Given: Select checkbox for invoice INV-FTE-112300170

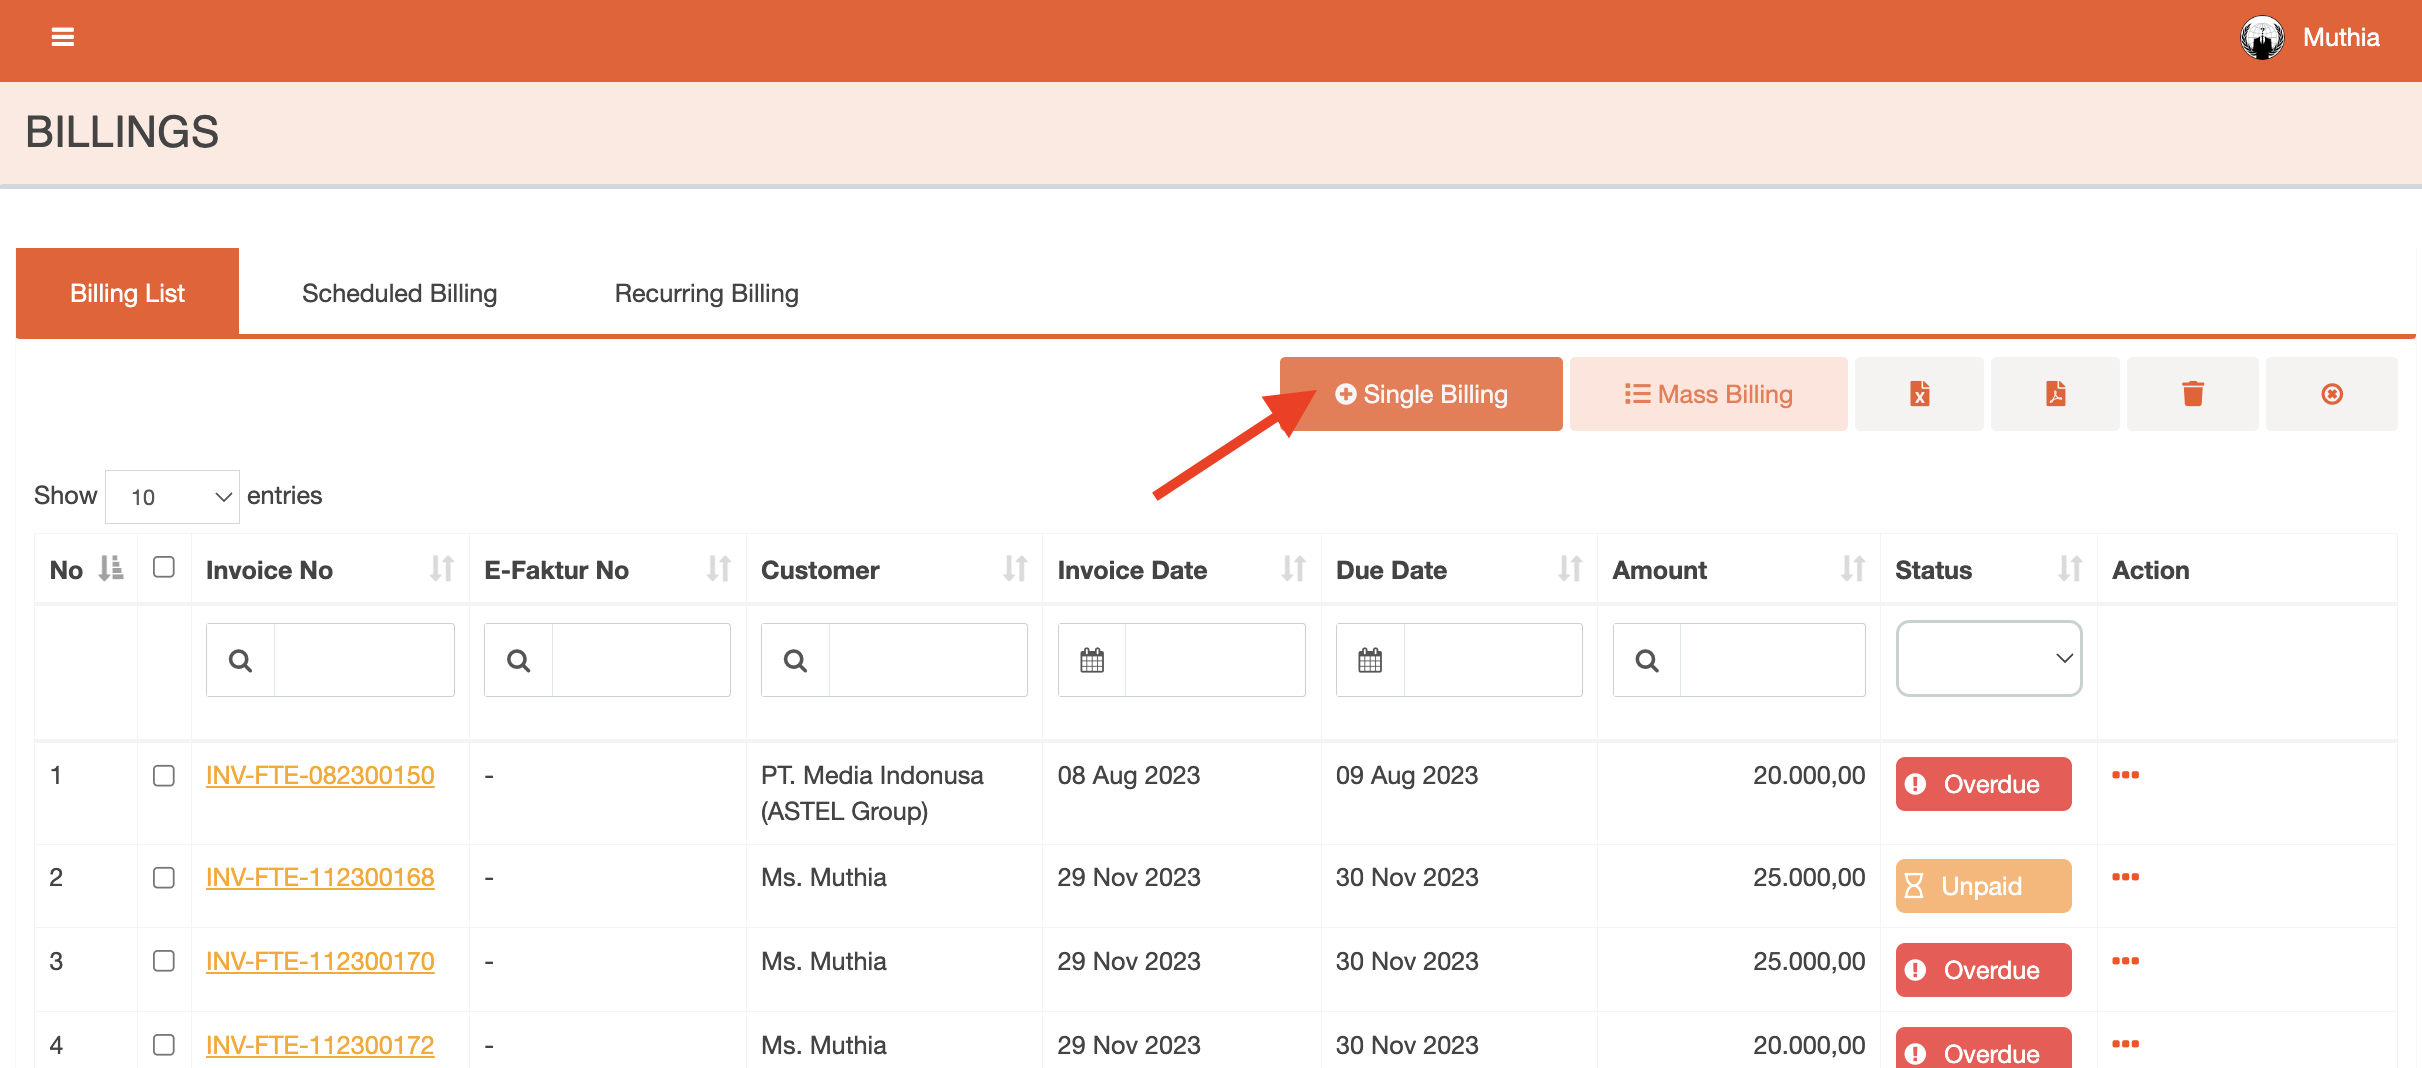Looking at the screenshot, I should pyautogui.click(x=164, y=961).
